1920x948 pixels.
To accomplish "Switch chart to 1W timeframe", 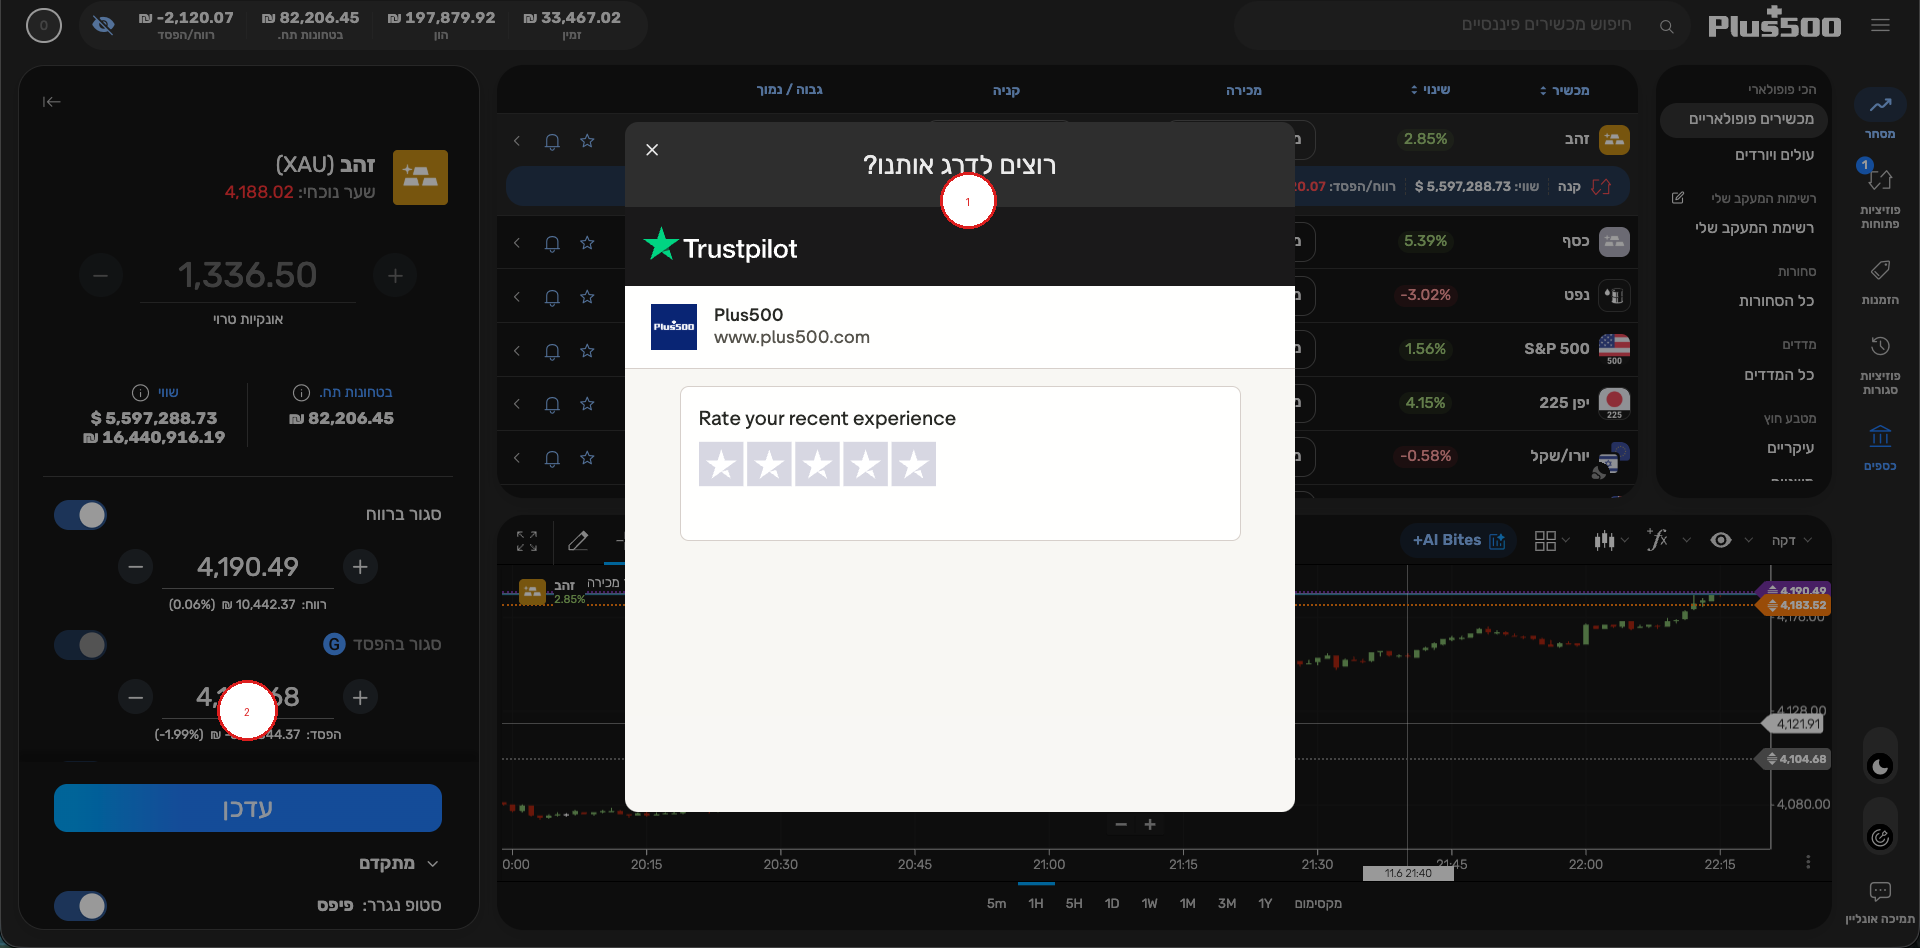I will pyautogui.click(x=1150, y=903).
